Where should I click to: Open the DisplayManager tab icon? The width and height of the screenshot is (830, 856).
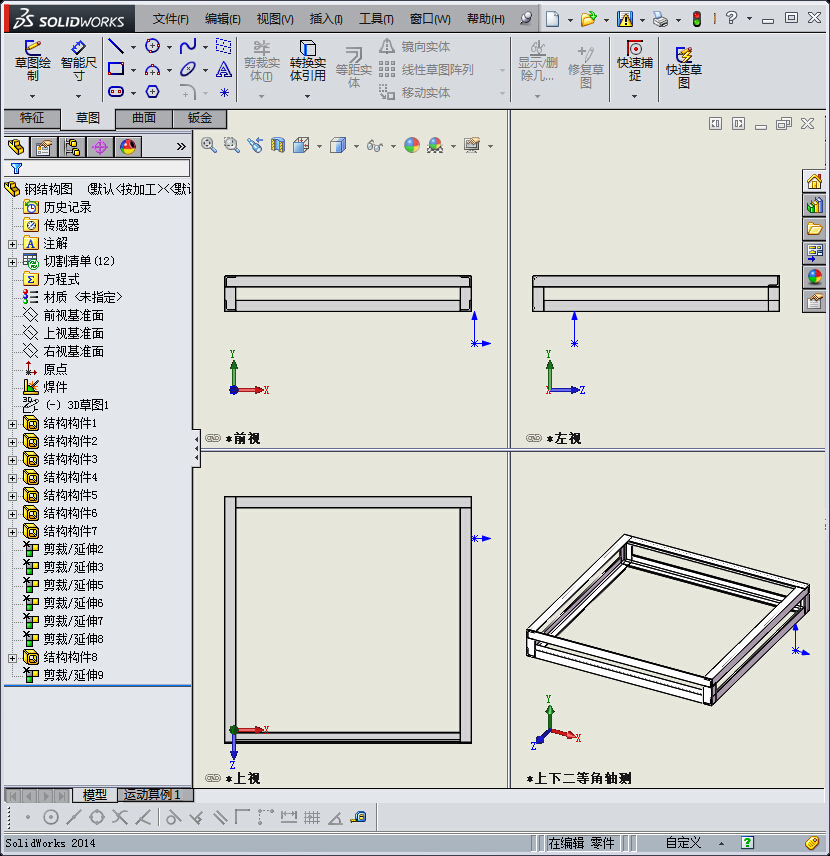128,147
